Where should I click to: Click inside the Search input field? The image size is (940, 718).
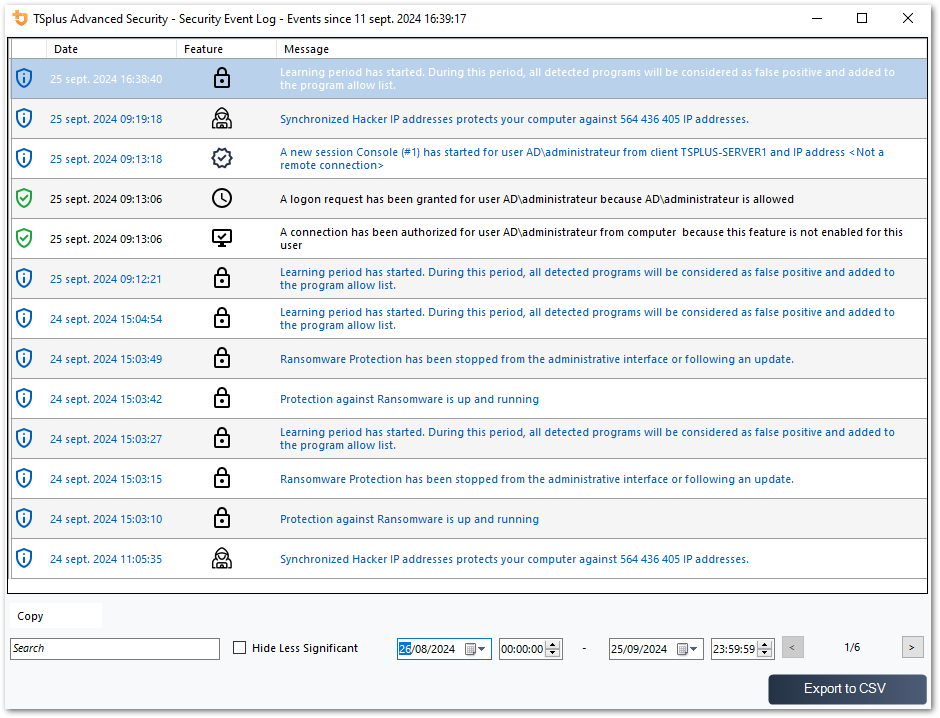[115, 648]
